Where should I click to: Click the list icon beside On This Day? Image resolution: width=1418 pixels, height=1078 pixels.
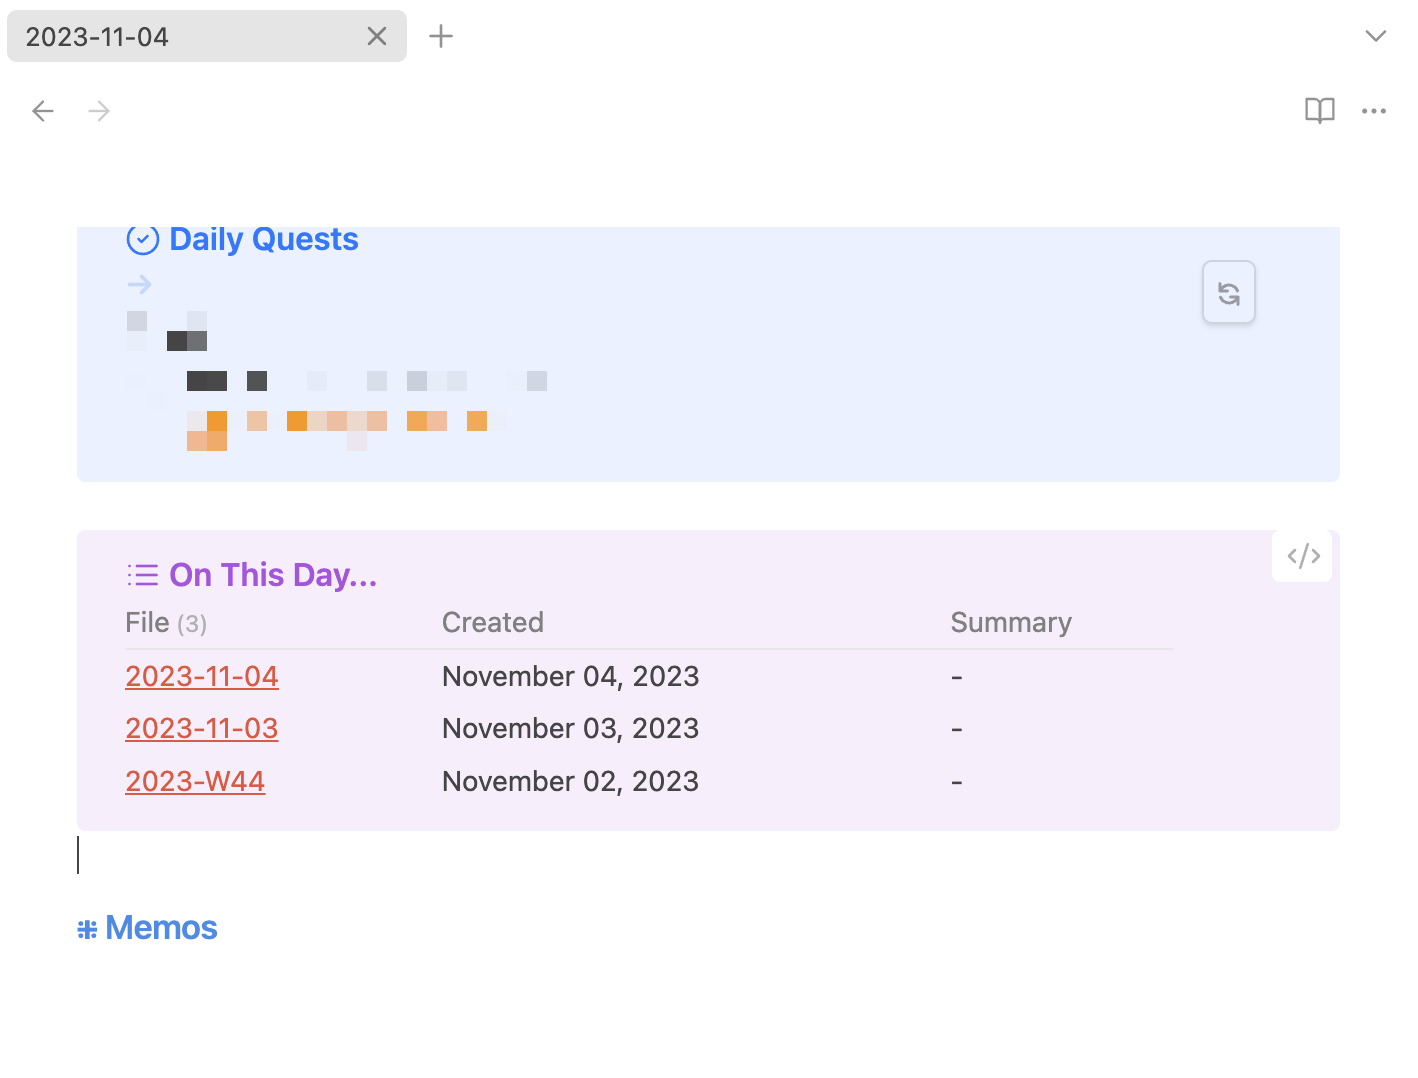(143, 574)
